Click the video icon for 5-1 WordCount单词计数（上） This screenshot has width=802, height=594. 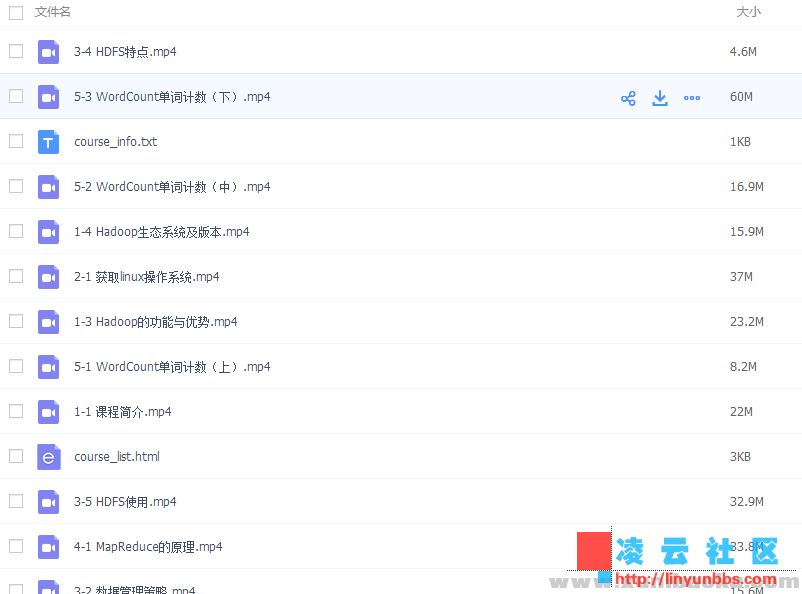click(49, 367)
